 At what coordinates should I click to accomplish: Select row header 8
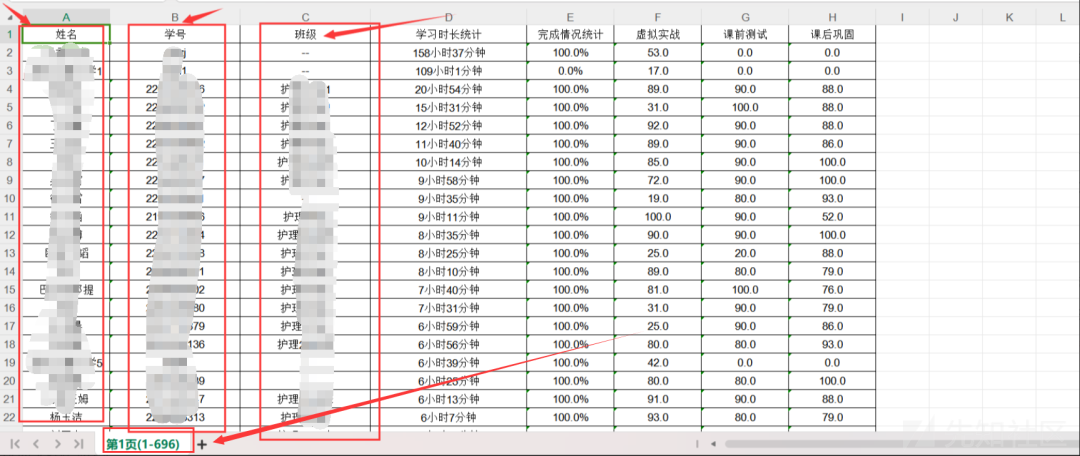tap(10, 162)
